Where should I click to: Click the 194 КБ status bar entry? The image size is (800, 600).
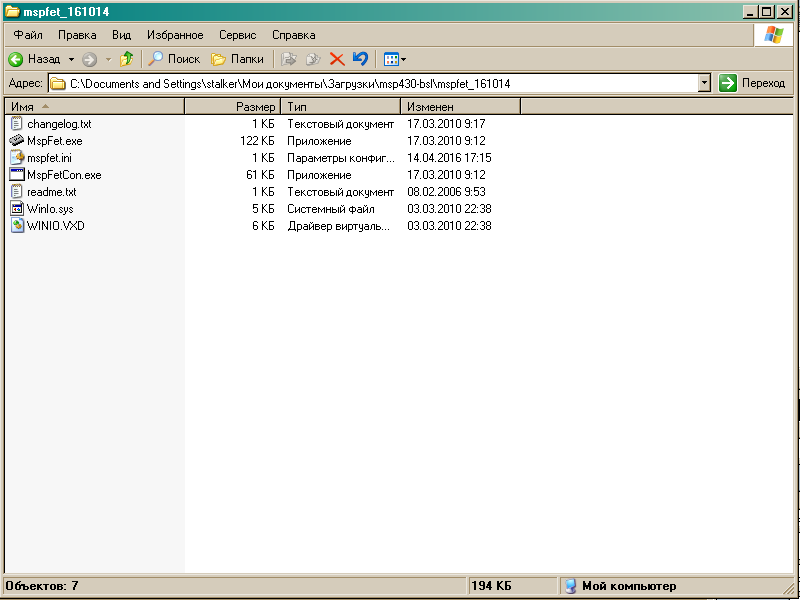point(491,586)
